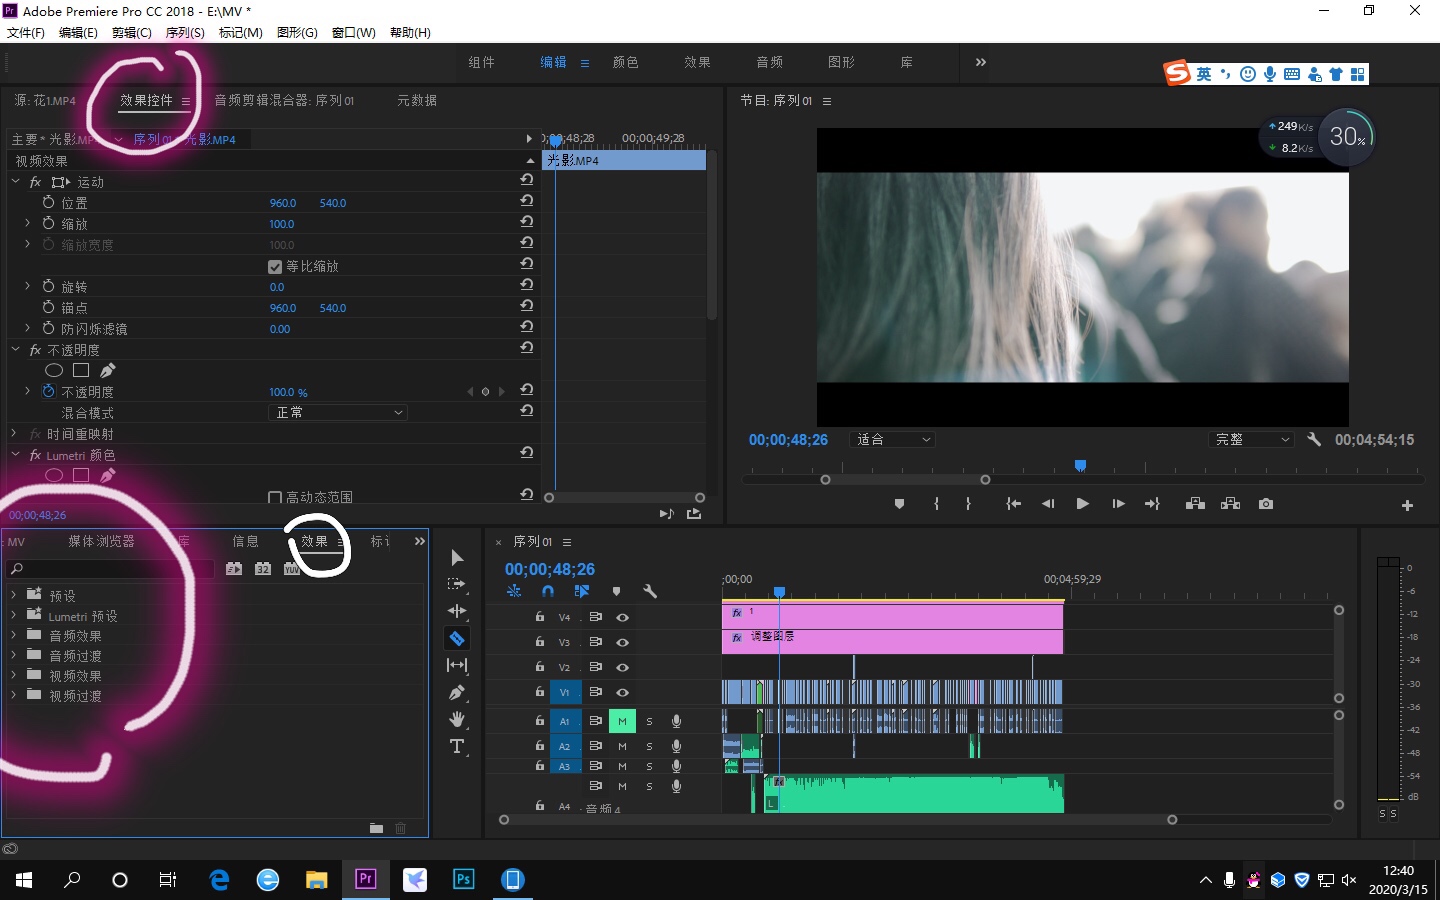
Task: Pick the Hand tool
Action: [457, 720]
